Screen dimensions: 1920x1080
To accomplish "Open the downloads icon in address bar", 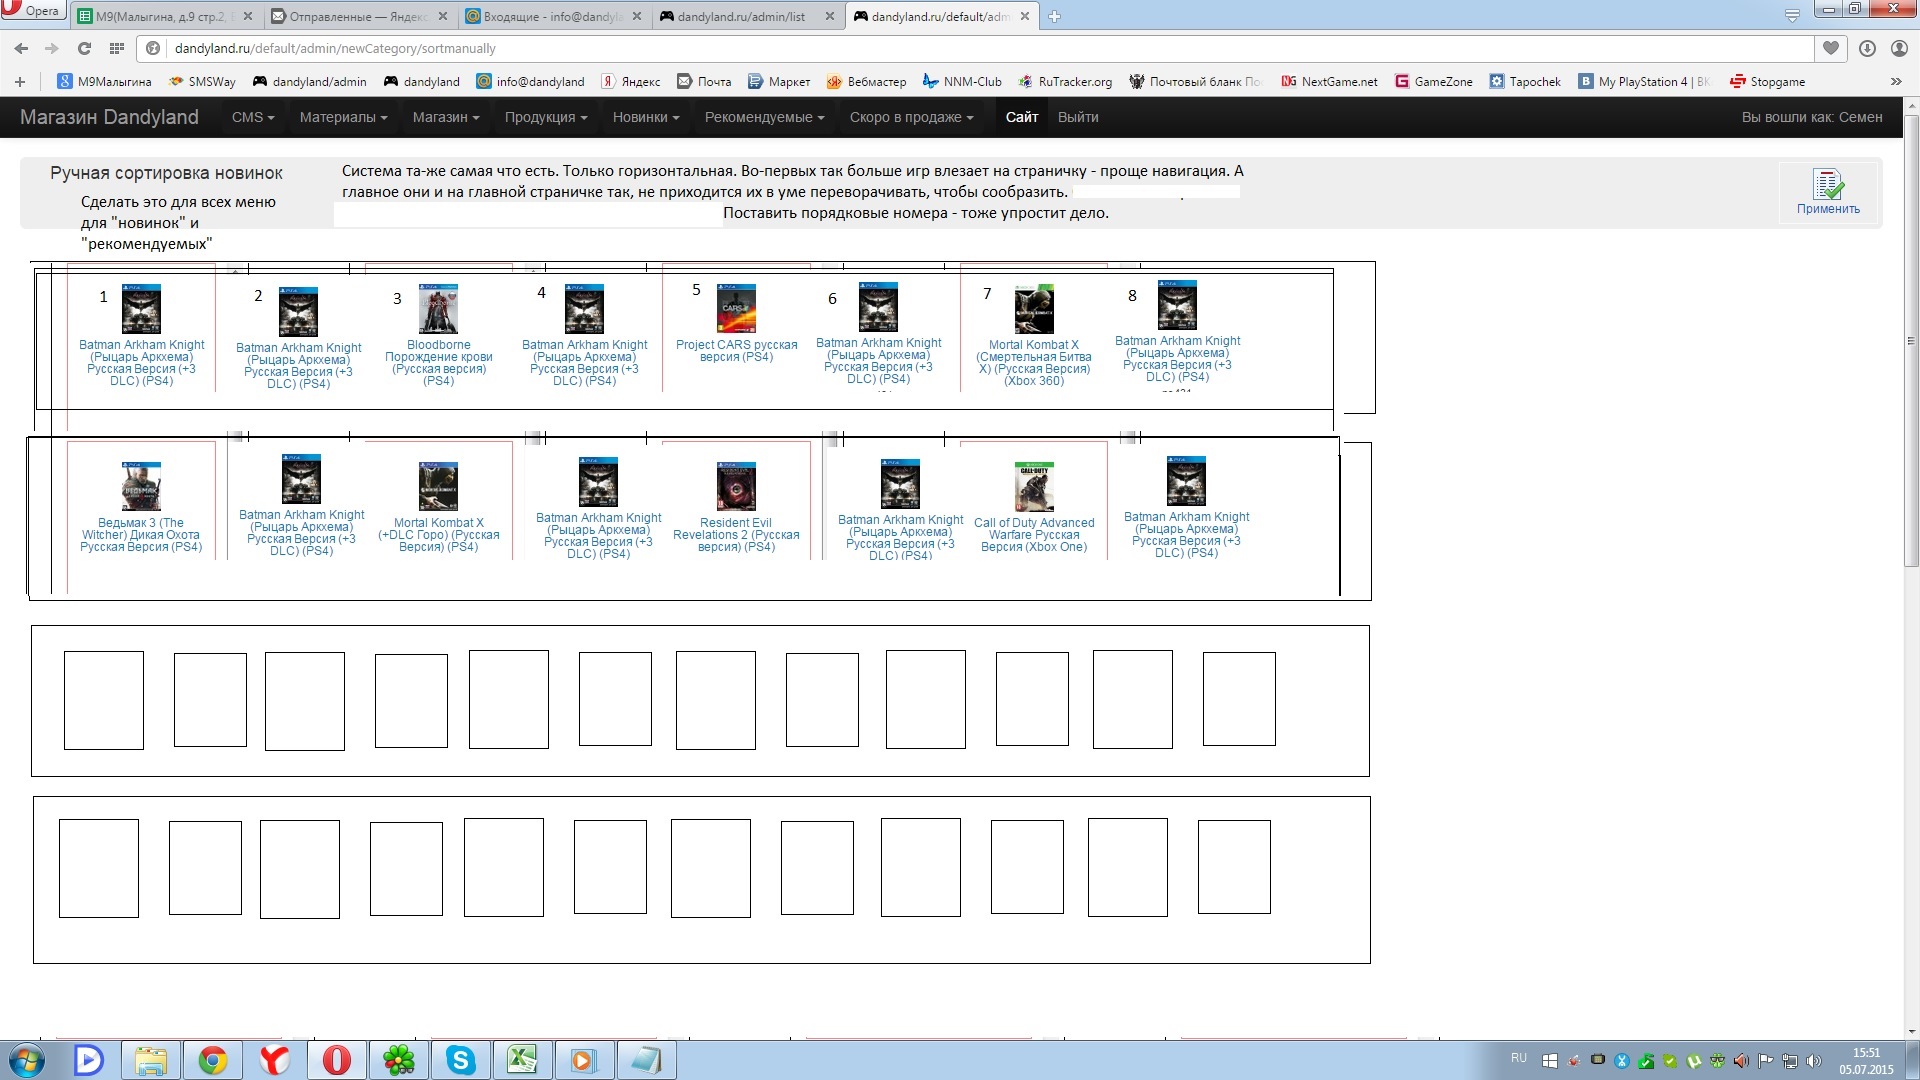I will 1867,48.
